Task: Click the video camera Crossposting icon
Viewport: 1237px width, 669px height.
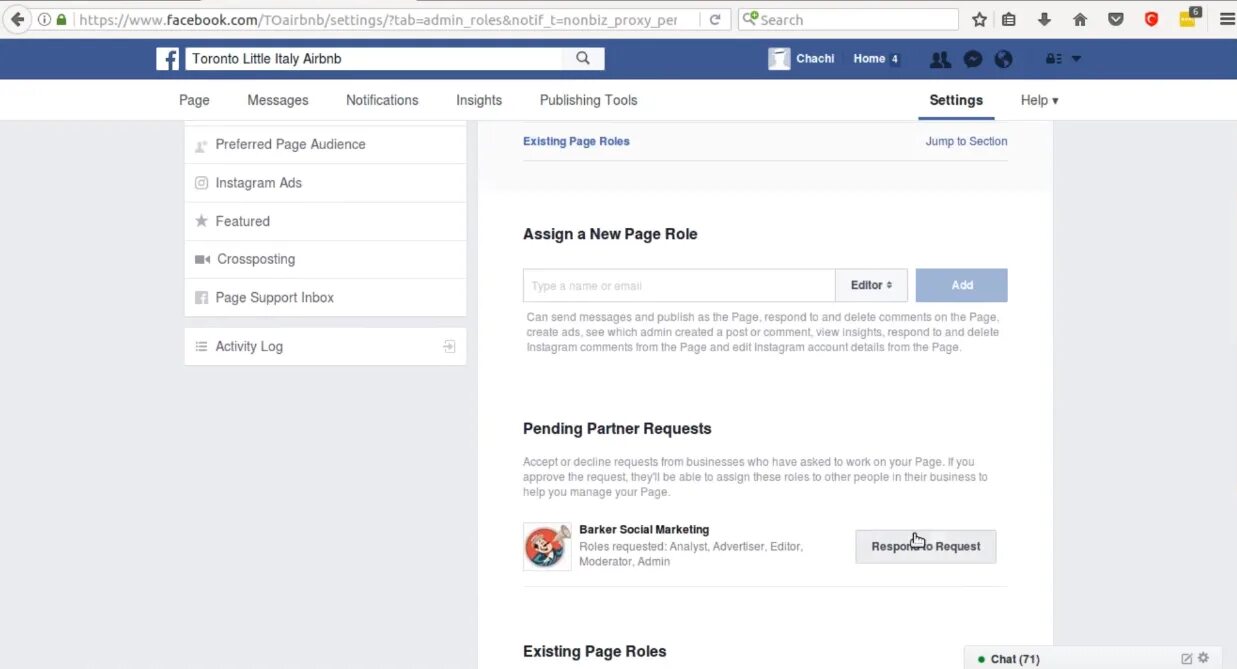Action: [x=202, y=259]
